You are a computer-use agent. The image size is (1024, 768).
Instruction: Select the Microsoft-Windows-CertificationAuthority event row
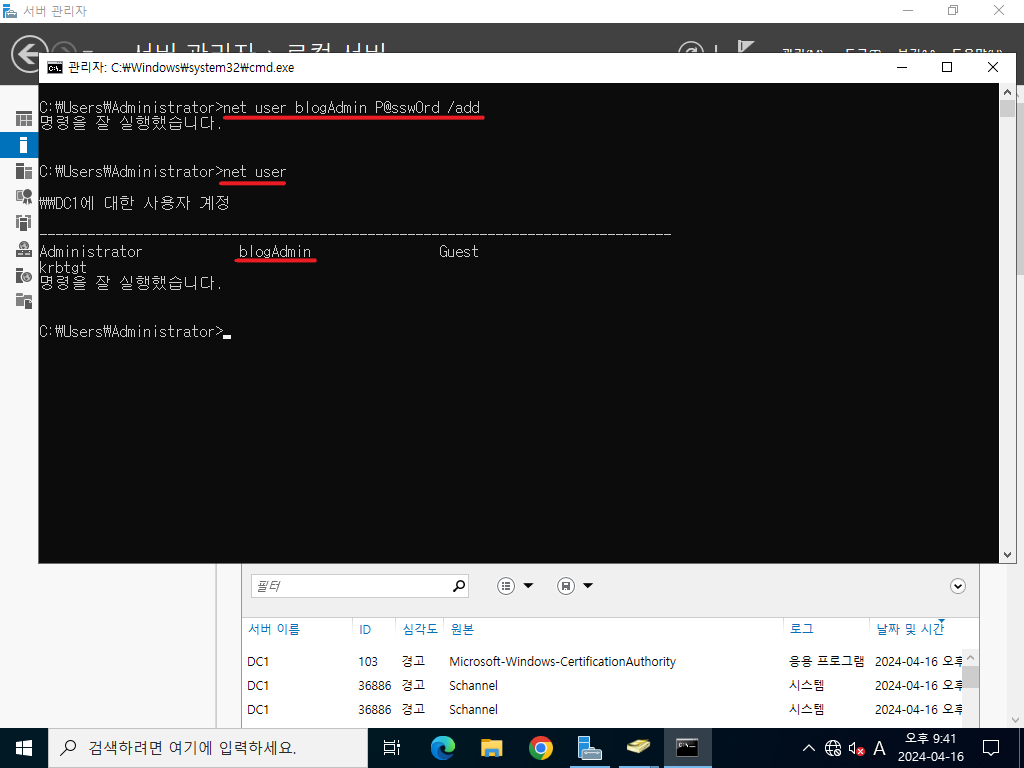click(605, 662)
